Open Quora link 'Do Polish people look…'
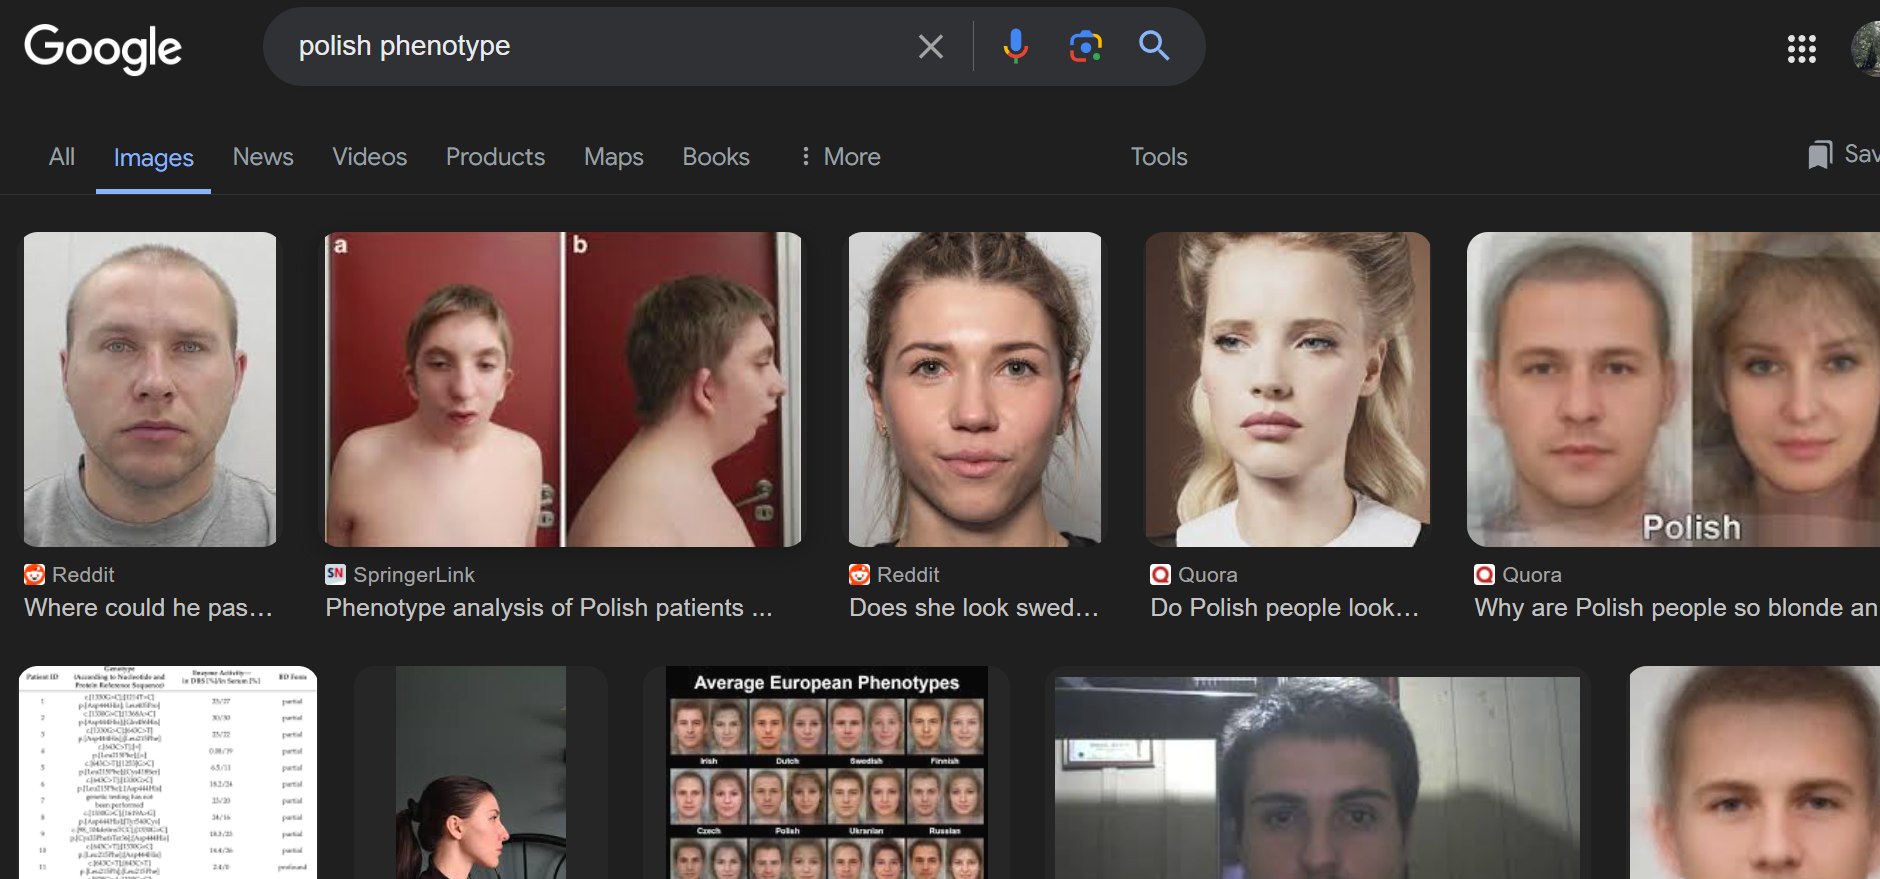Viewport: 1880px width, 879px height. click(x=1284, y=607)
